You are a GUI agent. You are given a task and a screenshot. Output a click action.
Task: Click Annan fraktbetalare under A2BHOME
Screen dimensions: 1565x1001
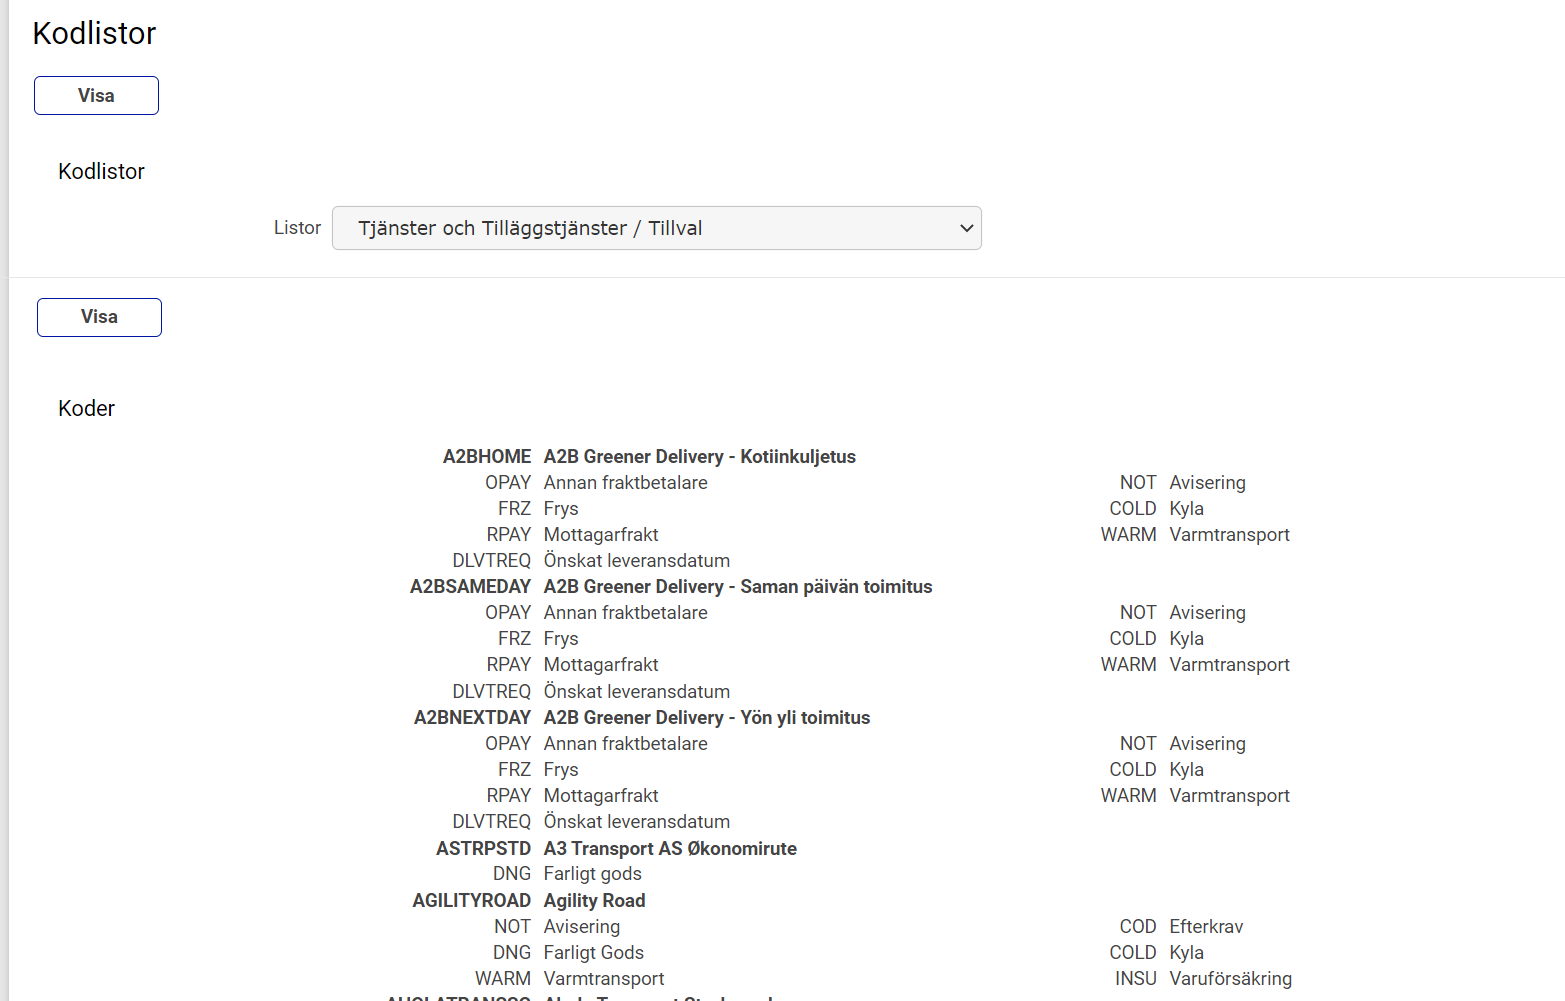click(626, 482)
